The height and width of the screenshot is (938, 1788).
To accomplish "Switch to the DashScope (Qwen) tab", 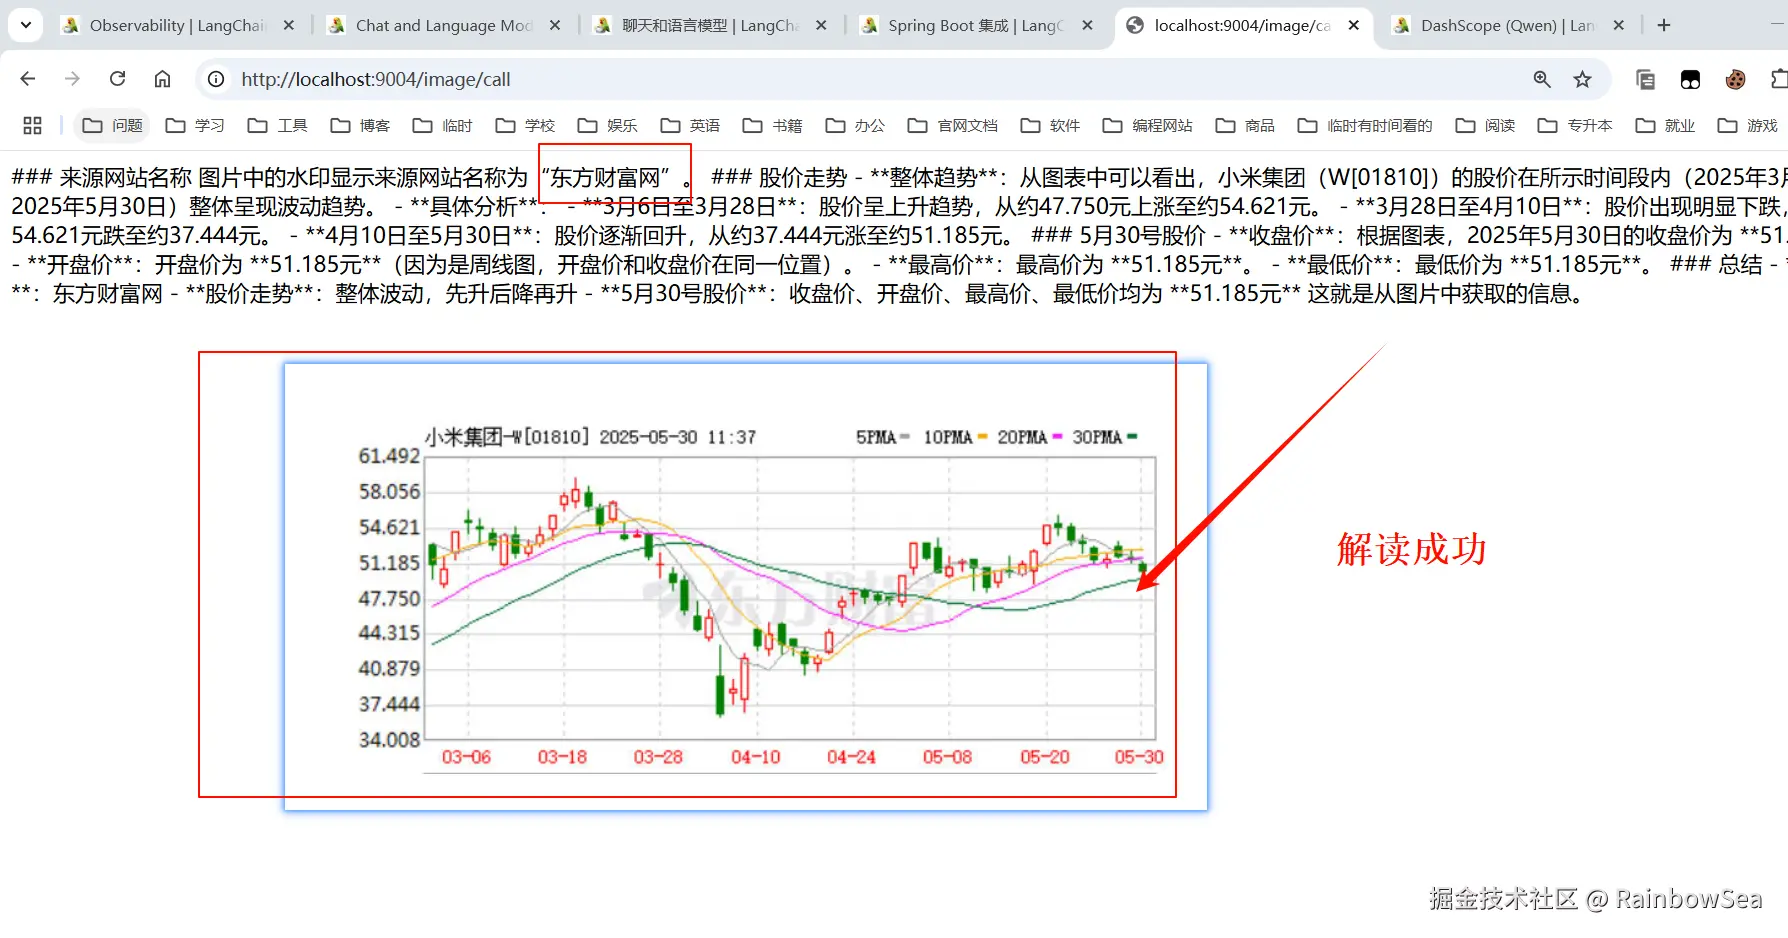I will tap(1508, 25).
